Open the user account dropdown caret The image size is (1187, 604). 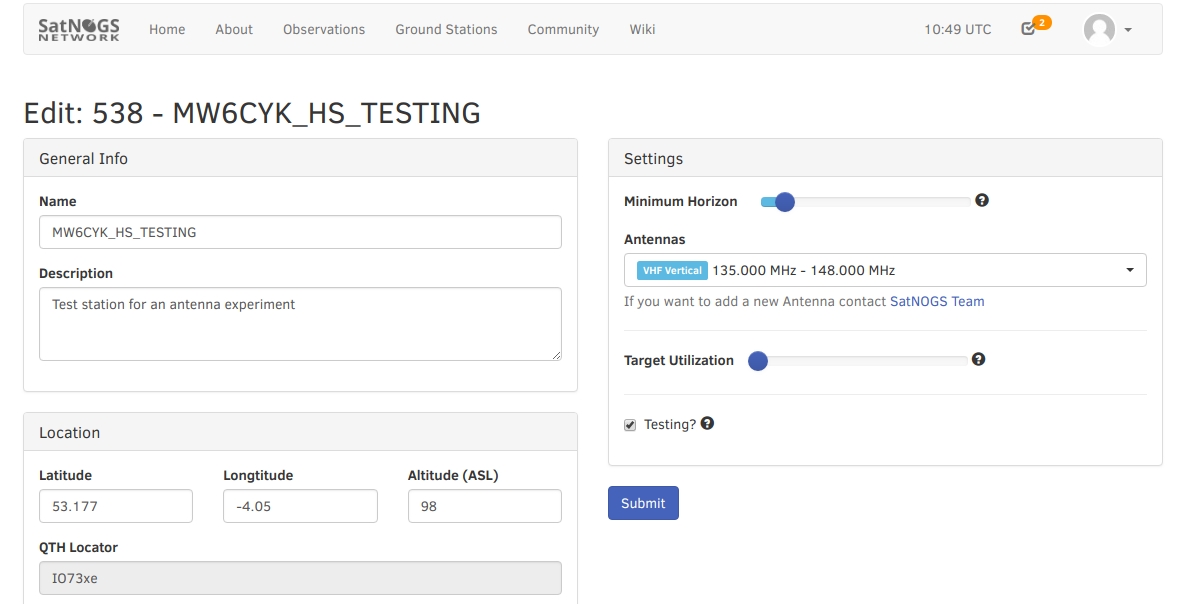(x=1128, y=30)
